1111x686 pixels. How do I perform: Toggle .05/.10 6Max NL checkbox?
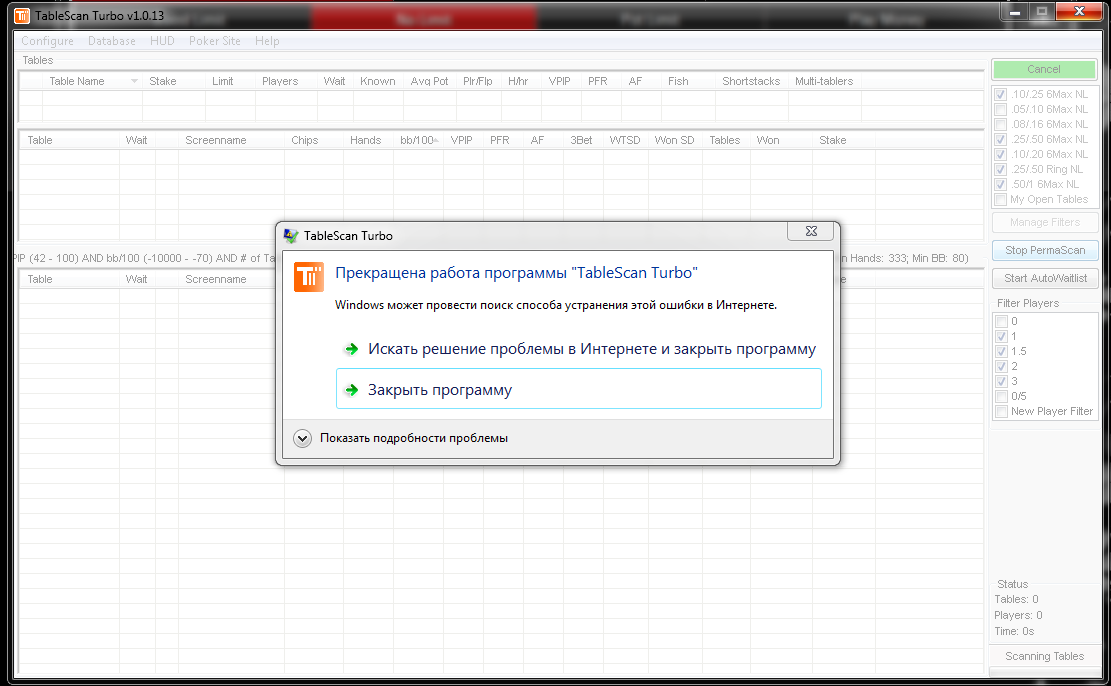(x=1000, y=109)
